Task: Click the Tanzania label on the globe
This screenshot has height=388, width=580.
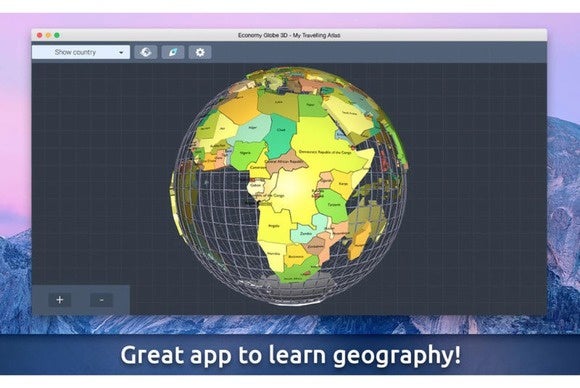Action: click(334, 205)
